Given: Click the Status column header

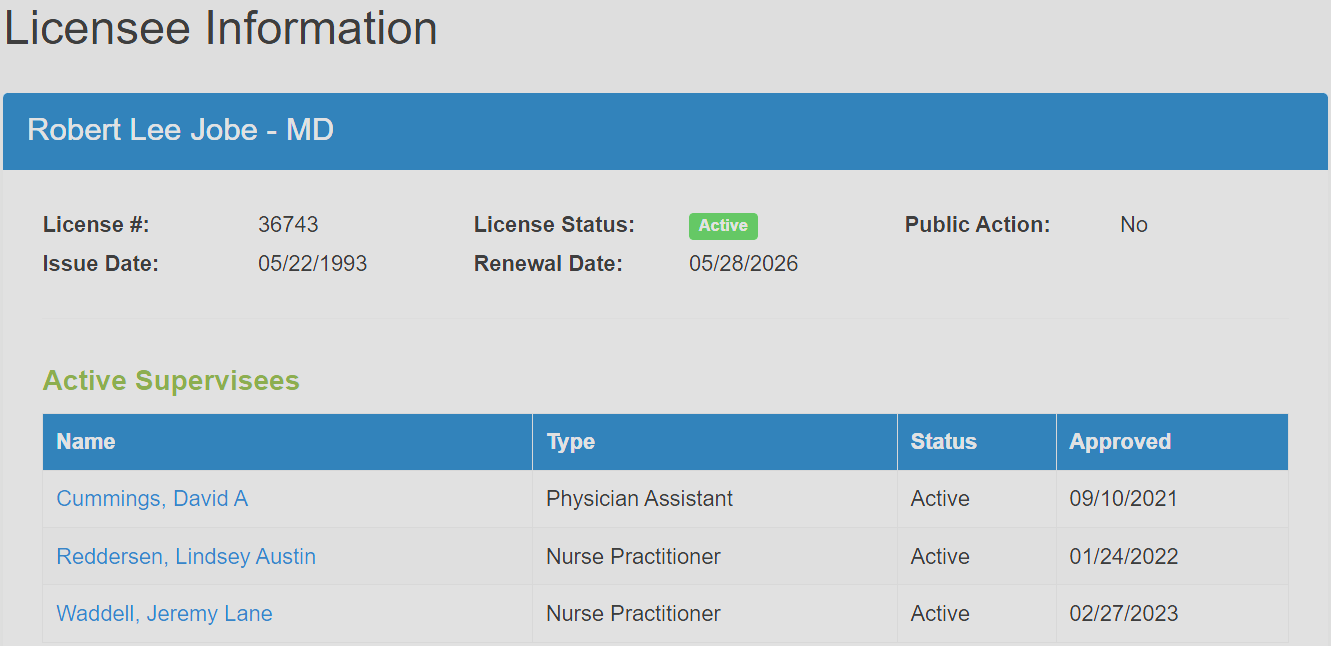Looking at the screenshot, I should 943,442.
